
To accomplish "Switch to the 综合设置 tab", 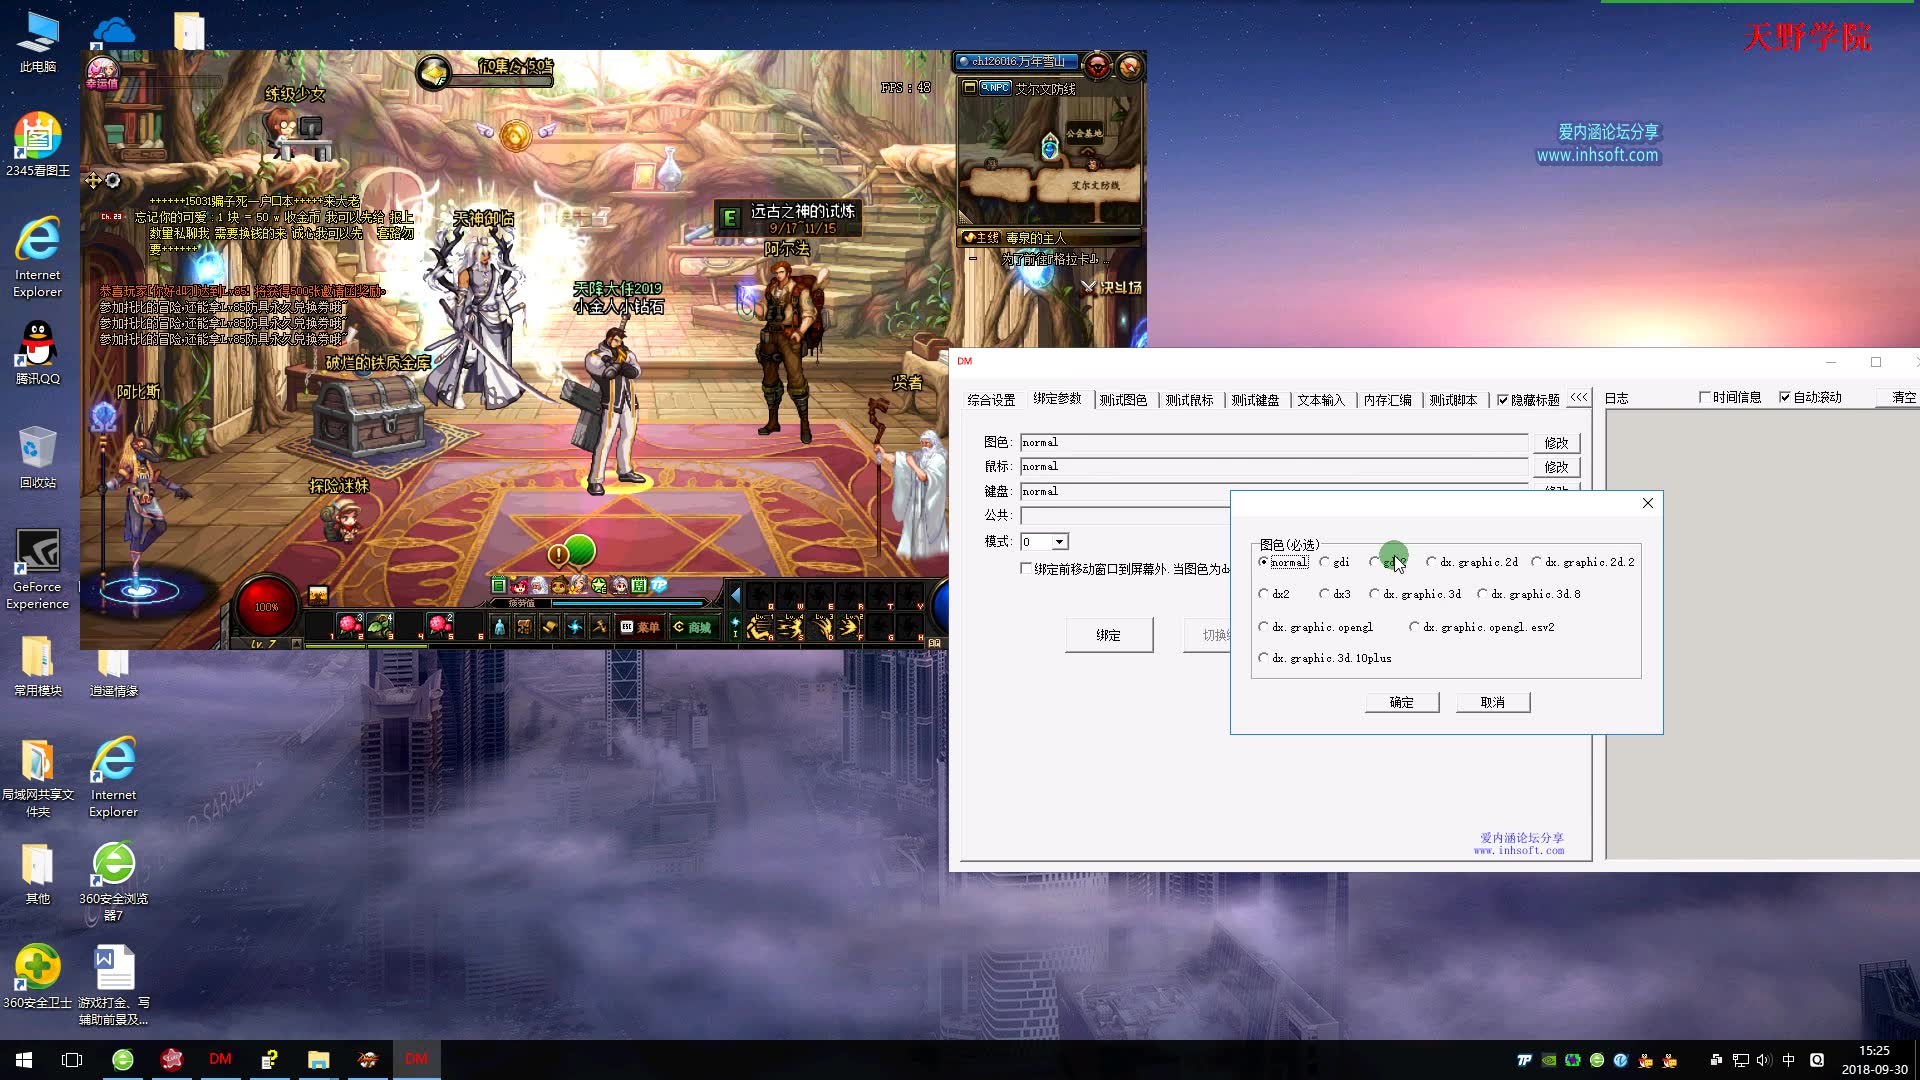I will 991,400.
